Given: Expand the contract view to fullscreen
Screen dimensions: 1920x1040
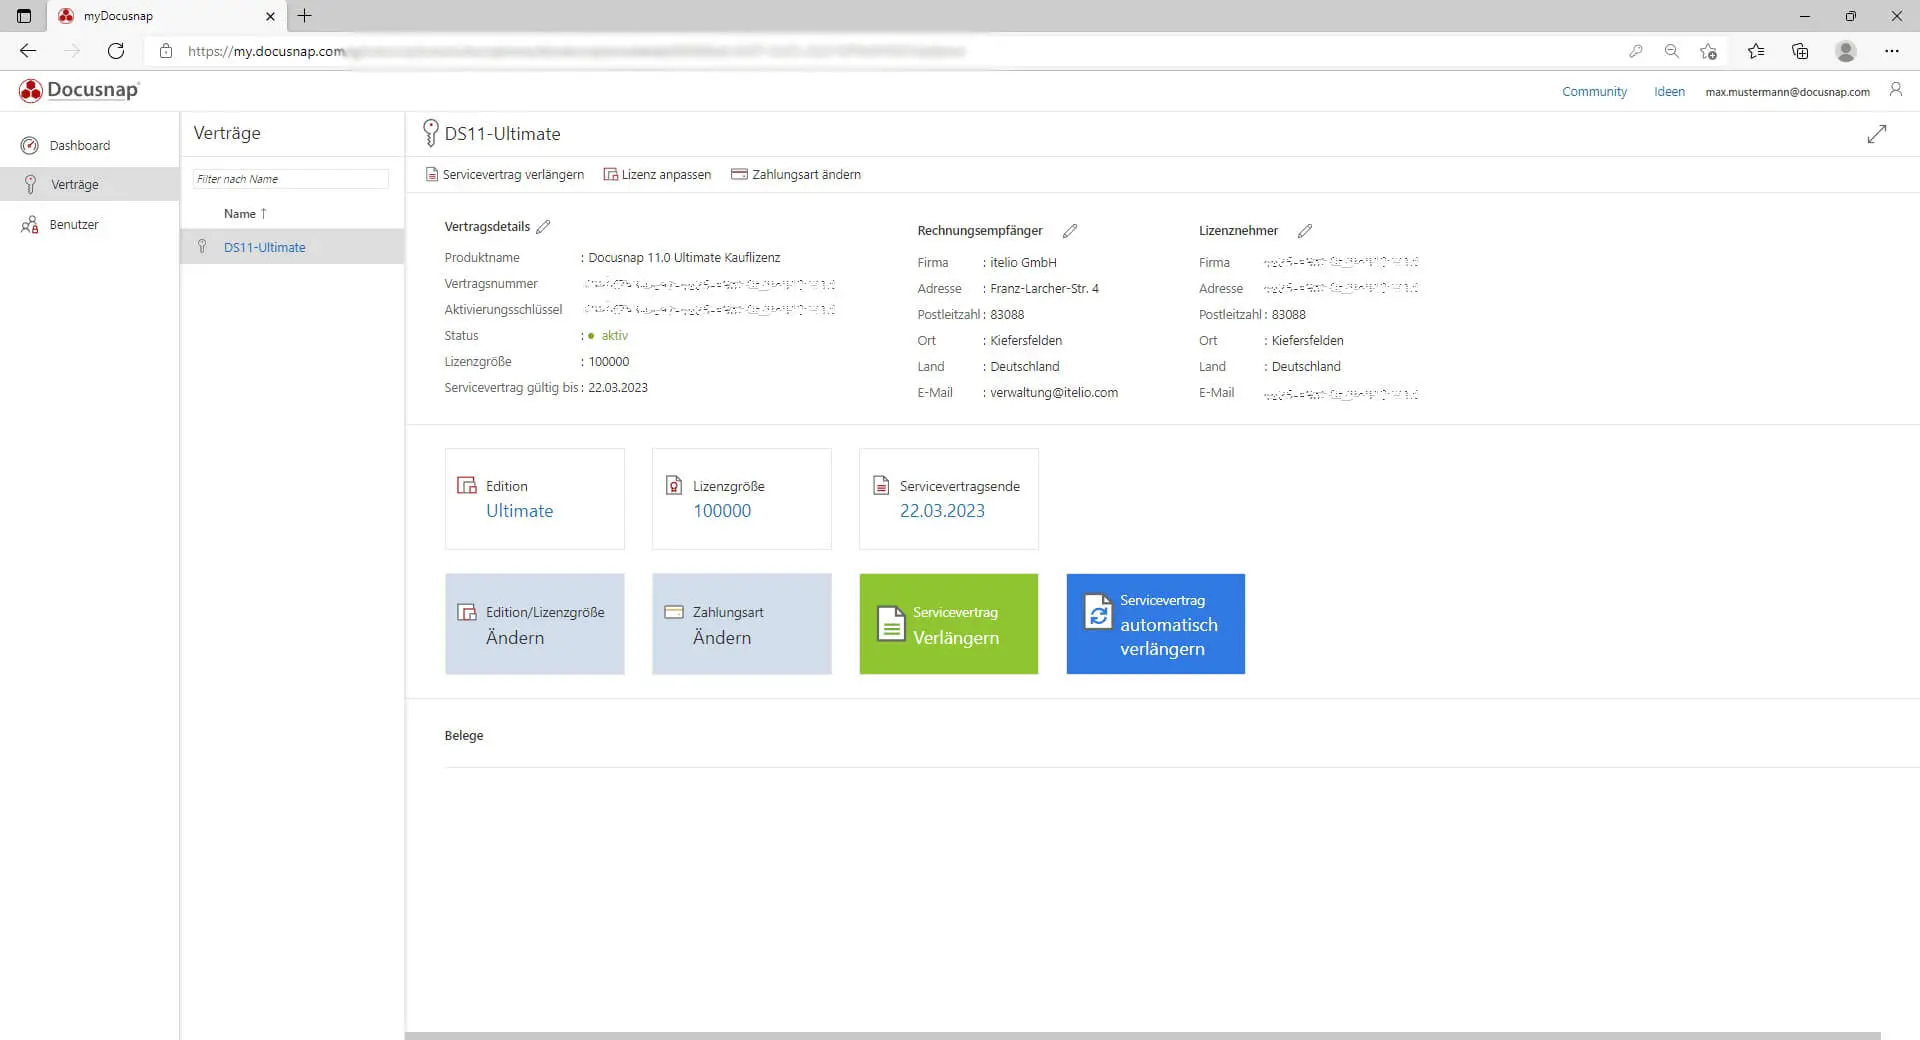Looking at the screenshot, I should click(1877, 134).
